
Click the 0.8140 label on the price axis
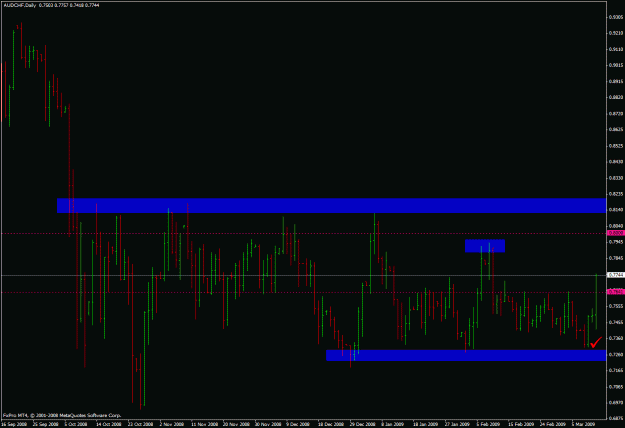pos(616,210)
